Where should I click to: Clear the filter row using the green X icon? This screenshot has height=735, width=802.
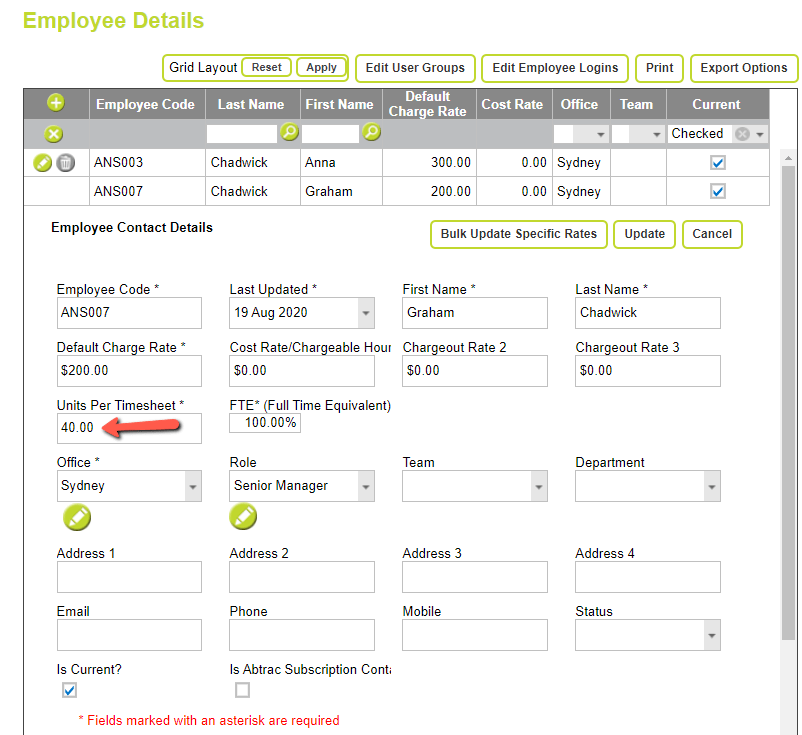[55, 133]
